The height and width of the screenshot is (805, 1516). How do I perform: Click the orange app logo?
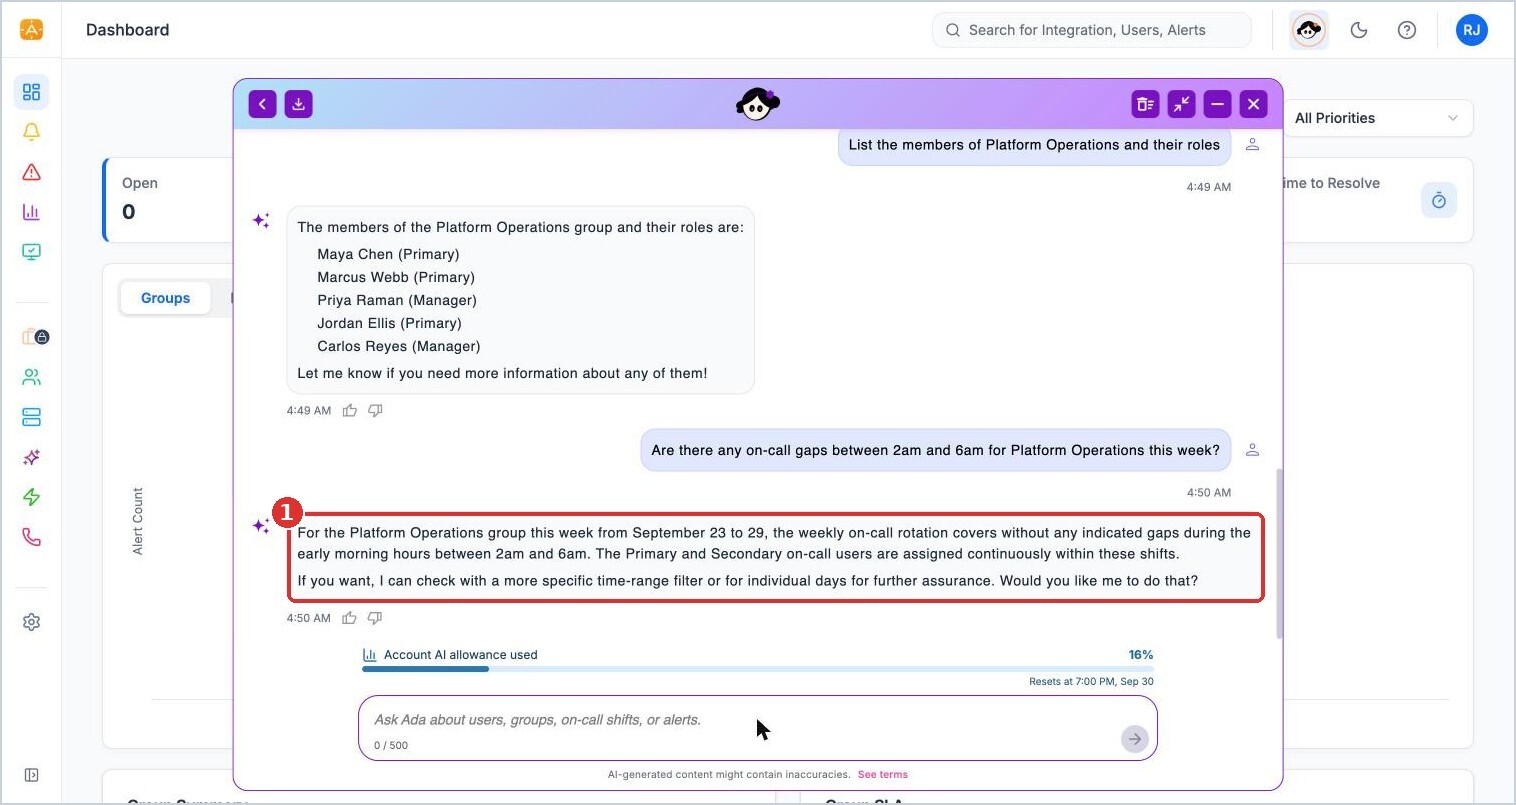(x=31, y=30)
